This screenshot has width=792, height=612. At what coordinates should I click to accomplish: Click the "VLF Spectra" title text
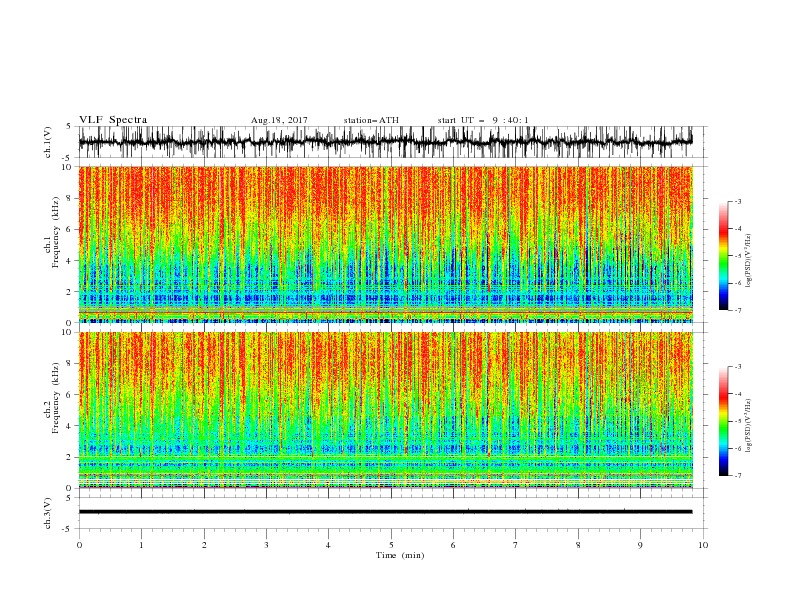[x=113, y=120]
